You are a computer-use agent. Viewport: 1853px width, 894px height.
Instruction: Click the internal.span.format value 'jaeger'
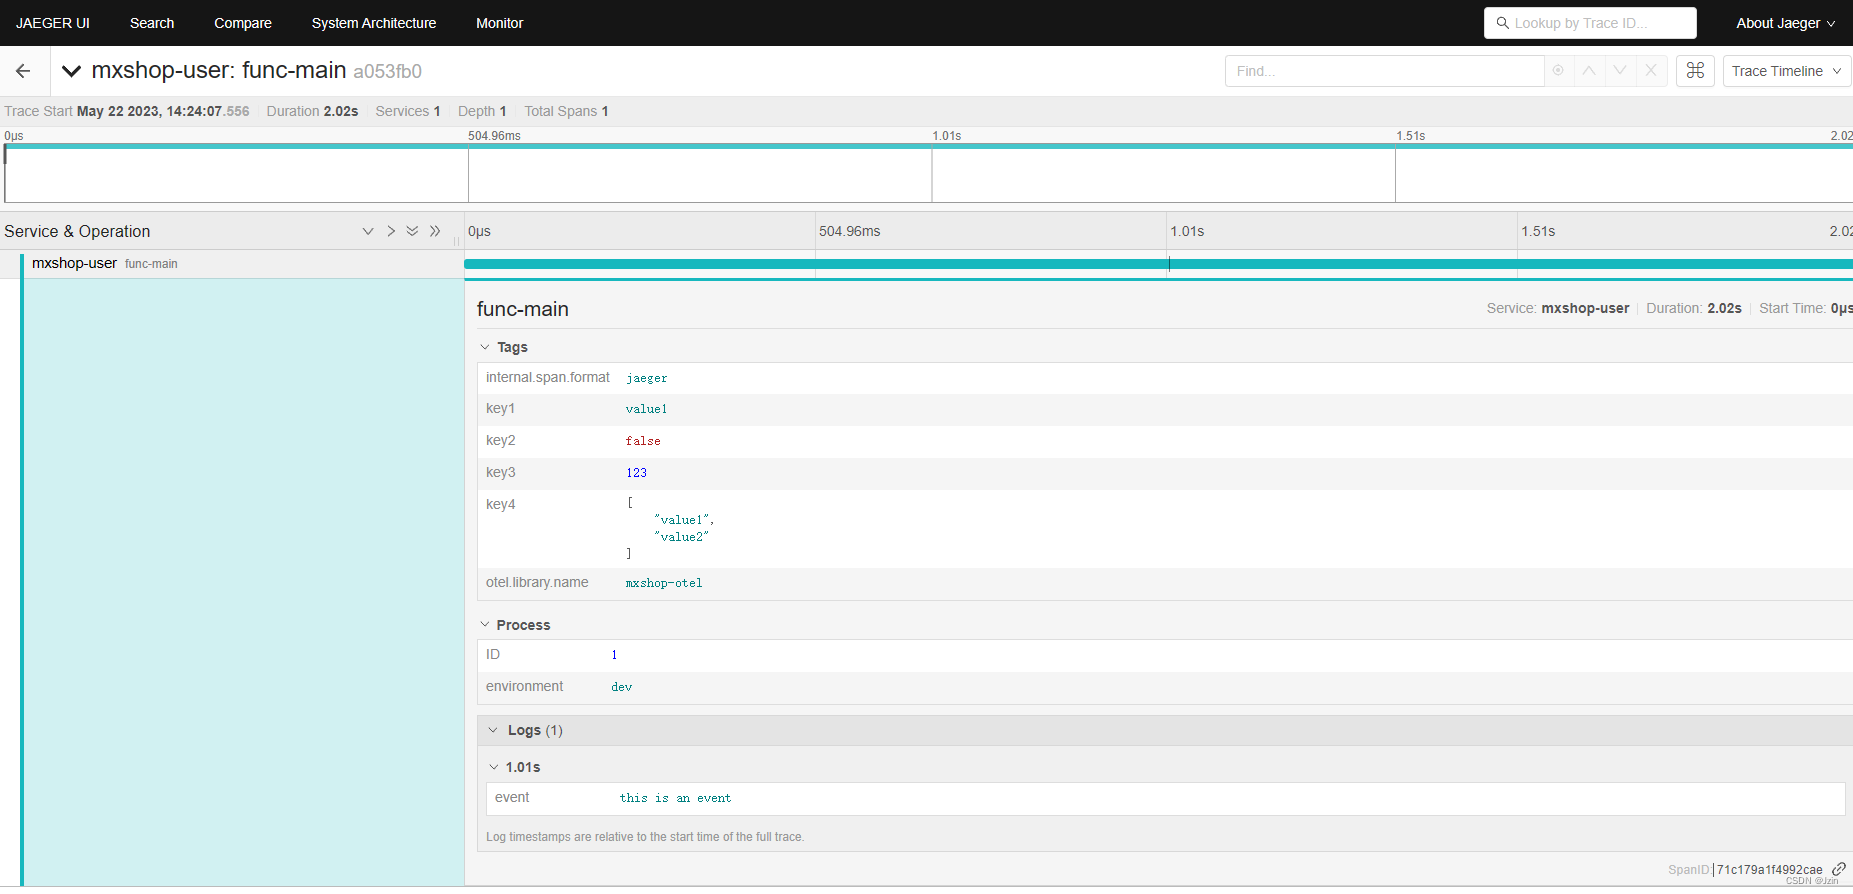[x=646, y=378]
